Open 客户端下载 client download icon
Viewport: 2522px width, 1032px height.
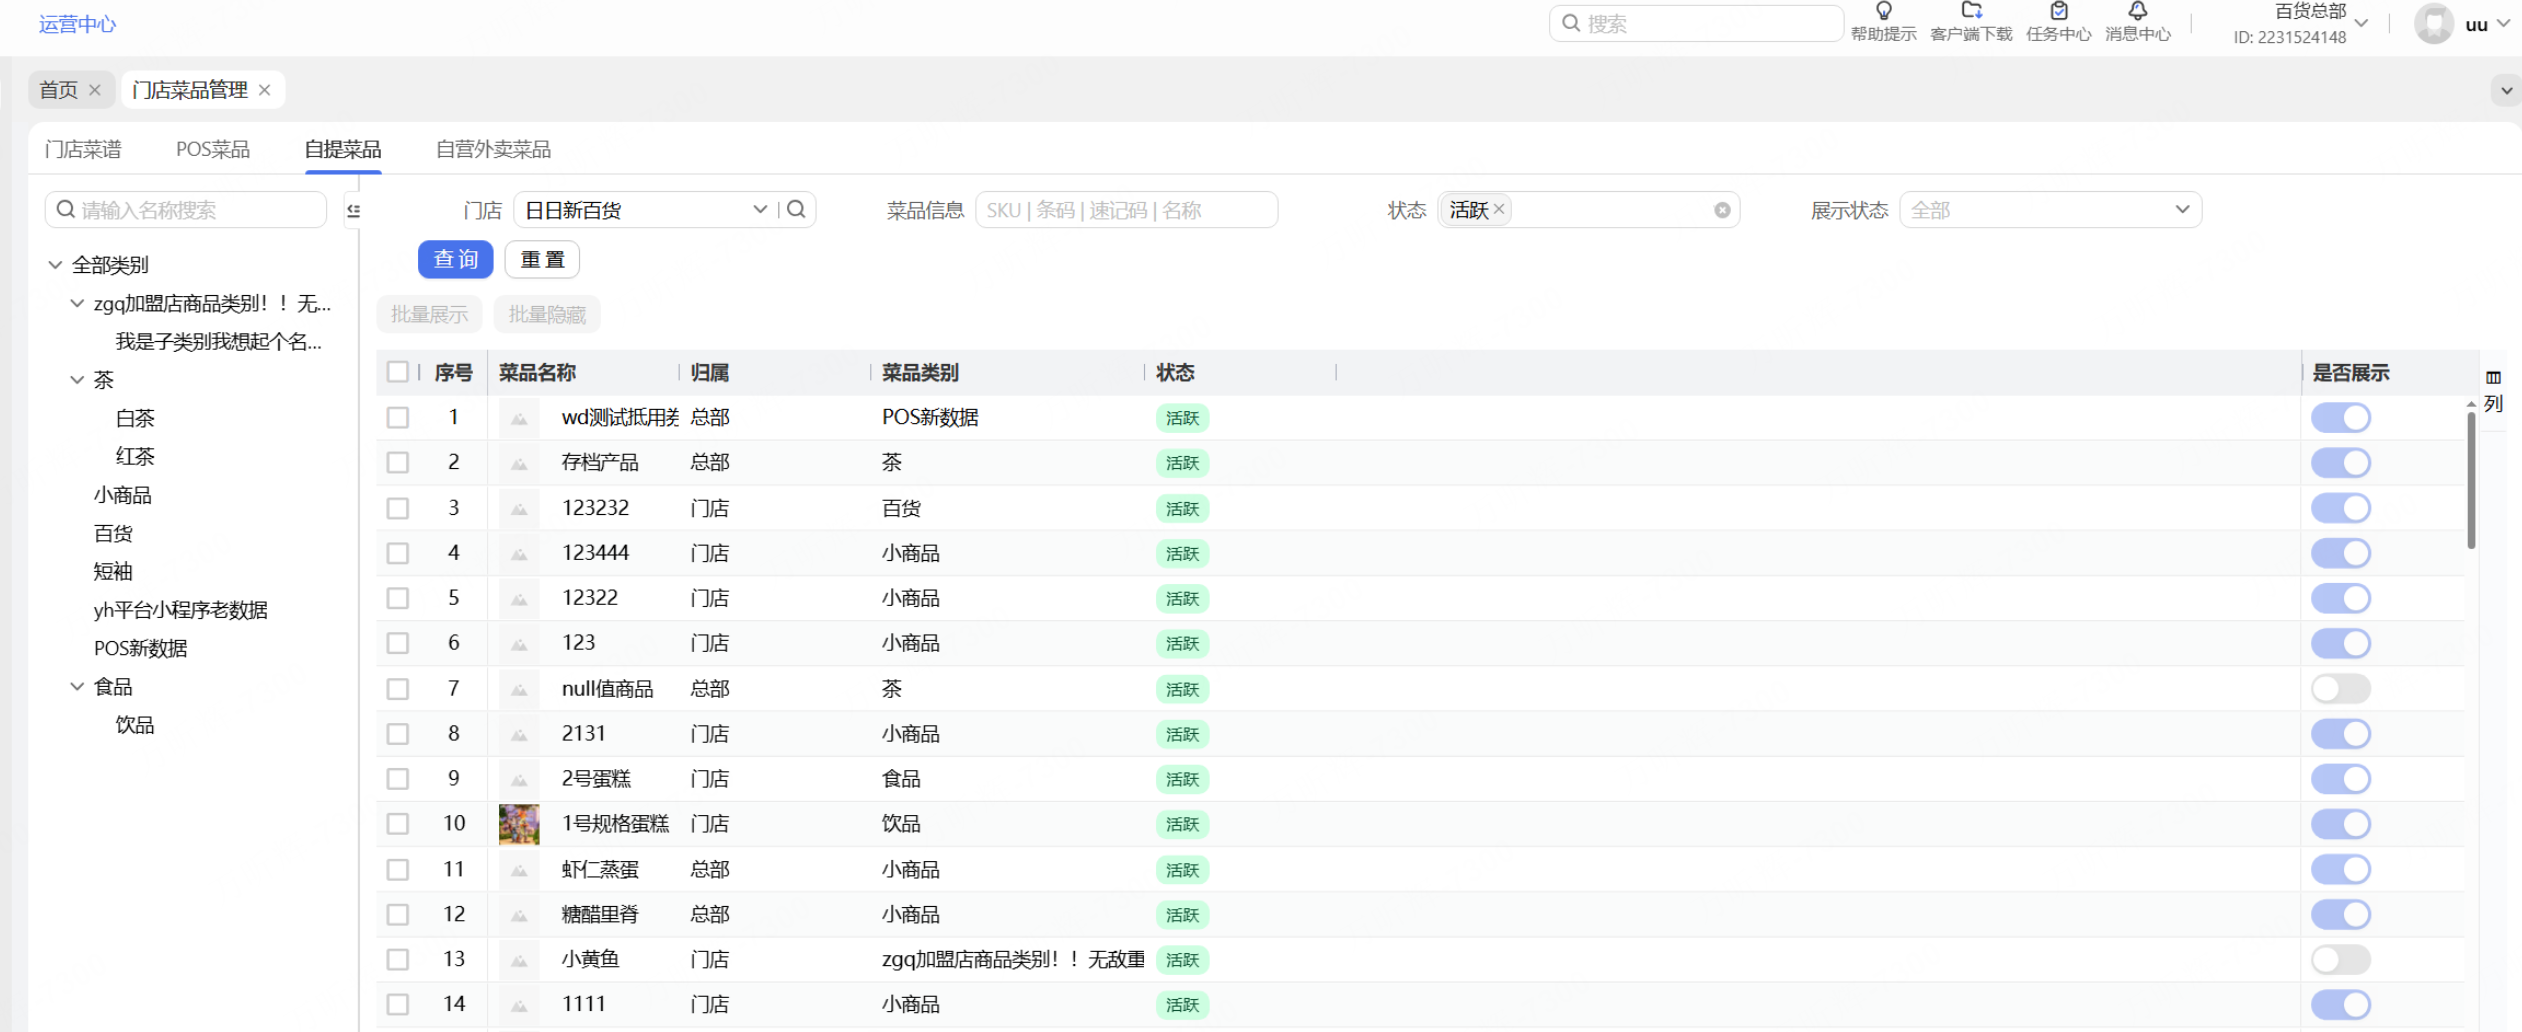[1971, 11]
